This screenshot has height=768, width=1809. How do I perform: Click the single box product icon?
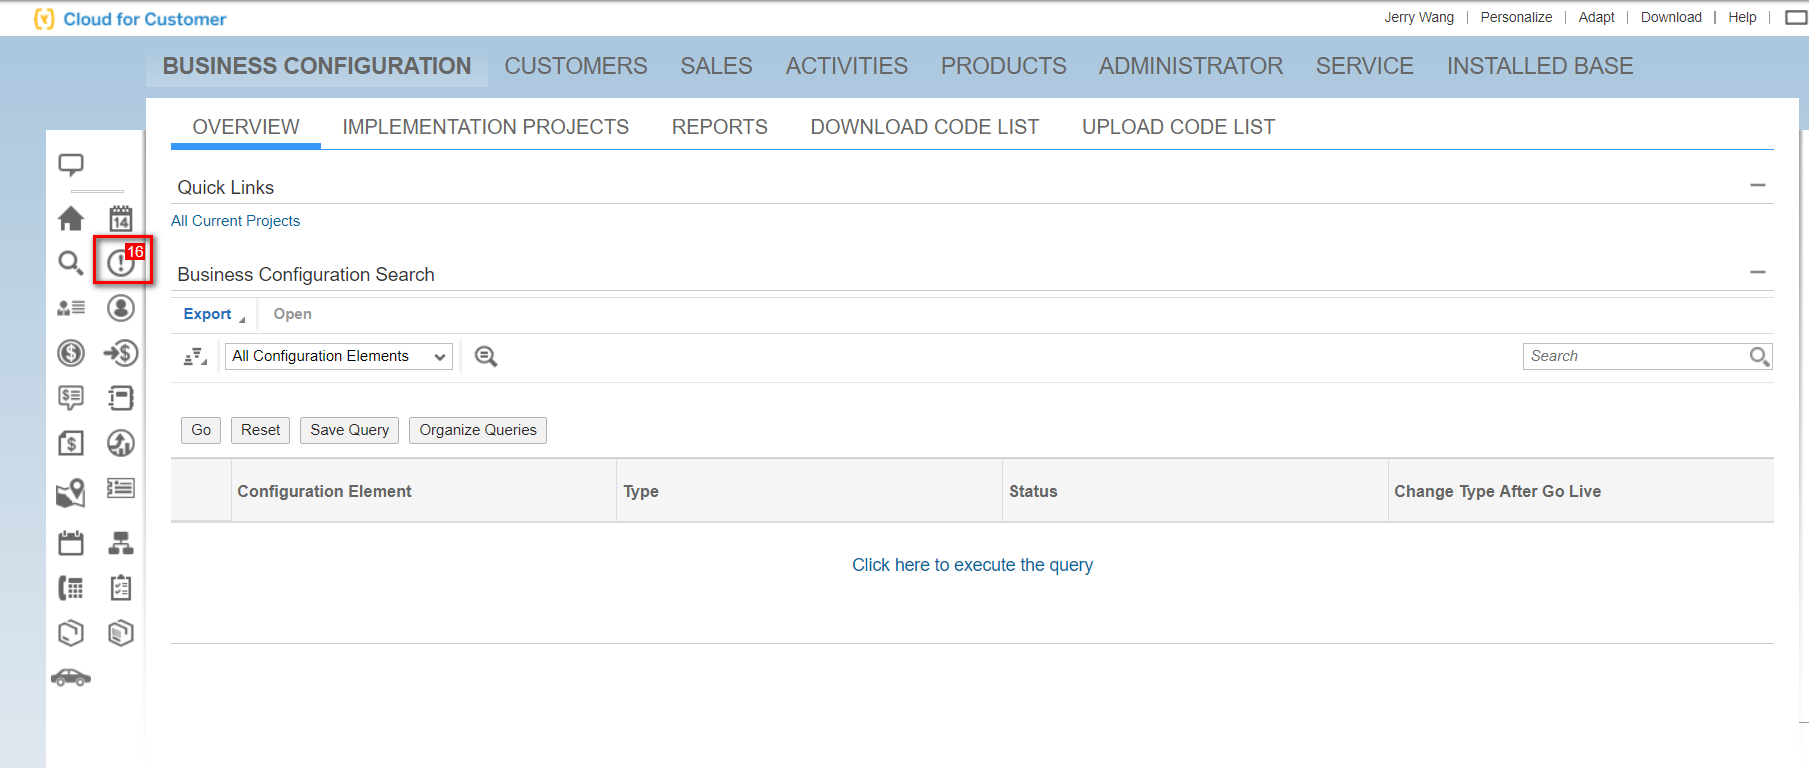pyautogui.click(x=71, y=633)
